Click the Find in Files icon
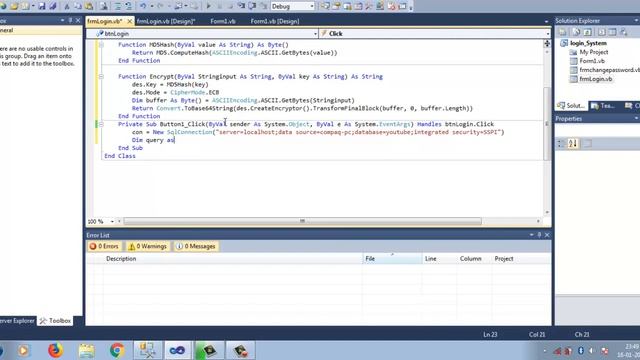Viewport: 640px width, 360px height. coord(104,6)
